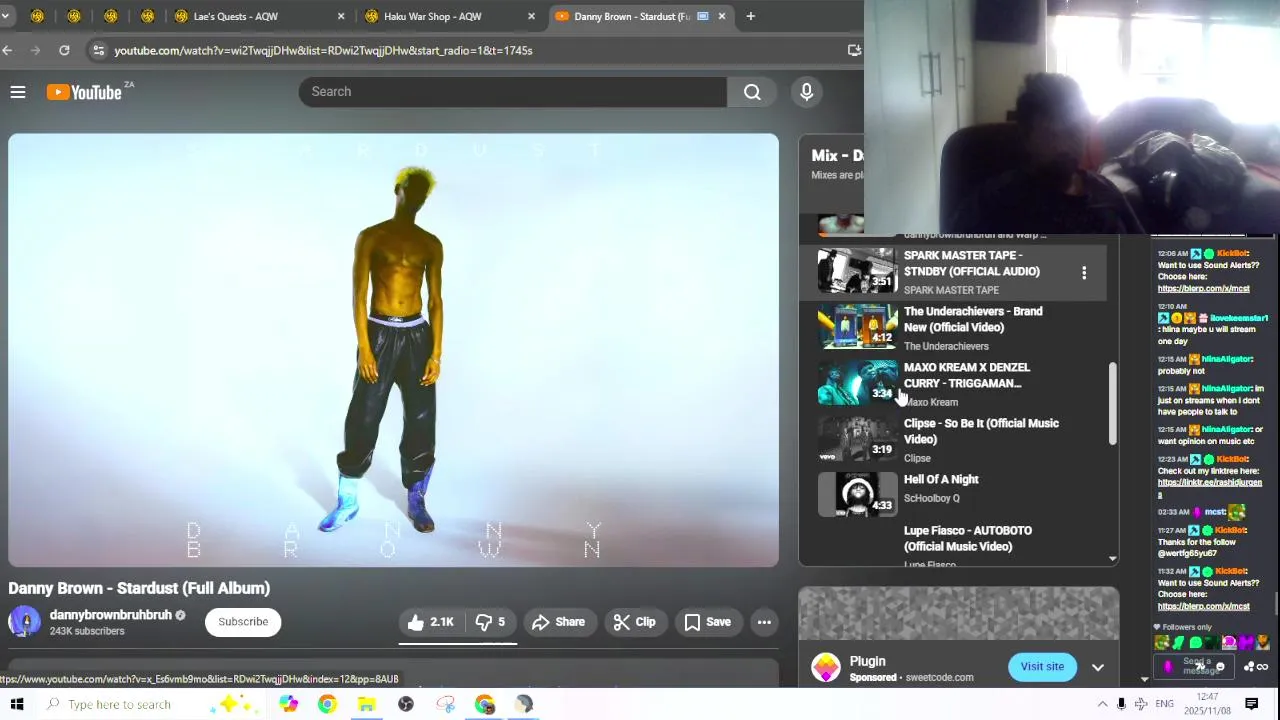Screen dimensions: 1280x720
Task: Click the address bar URL
Action: point(323,50)
